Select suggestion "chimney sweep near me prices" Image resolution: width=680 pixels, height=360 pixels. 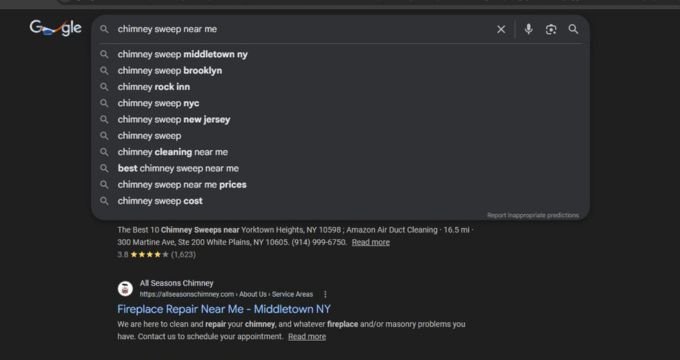340,185
